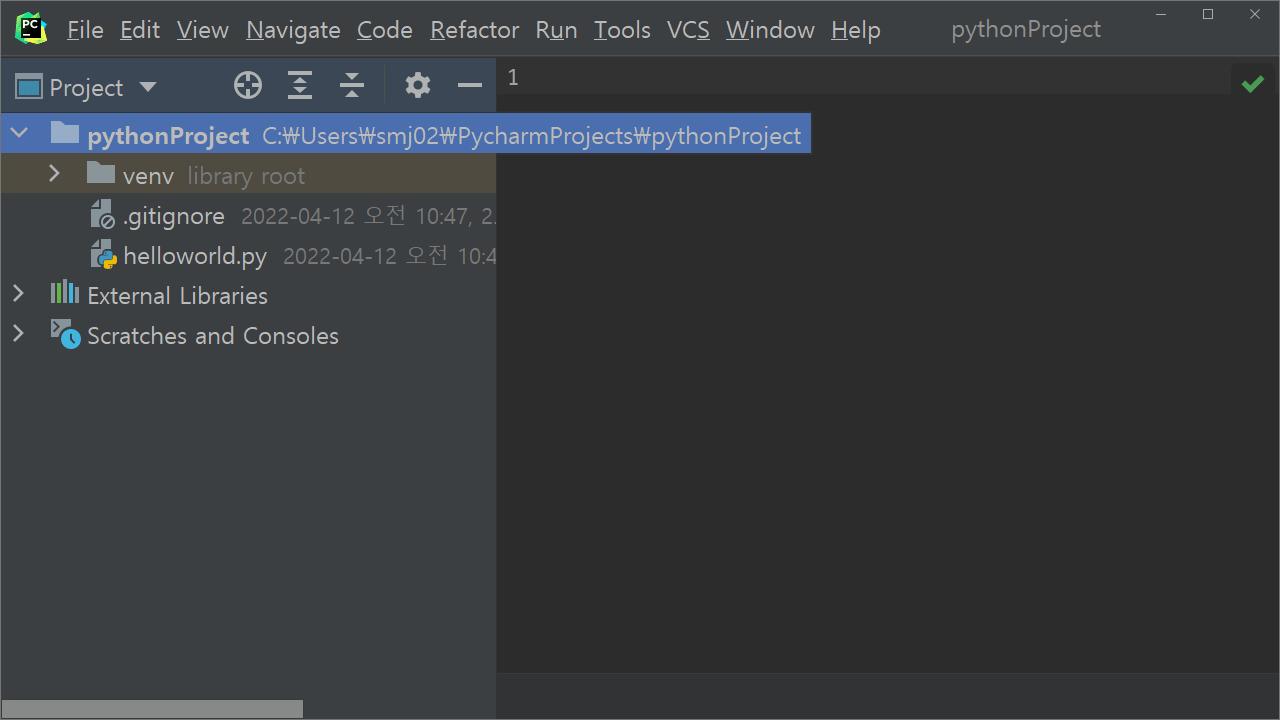This screenshot has height=720, width=1280.
Task: Click the Scratches and Consoles clock icon
Action: pos(66,334)
